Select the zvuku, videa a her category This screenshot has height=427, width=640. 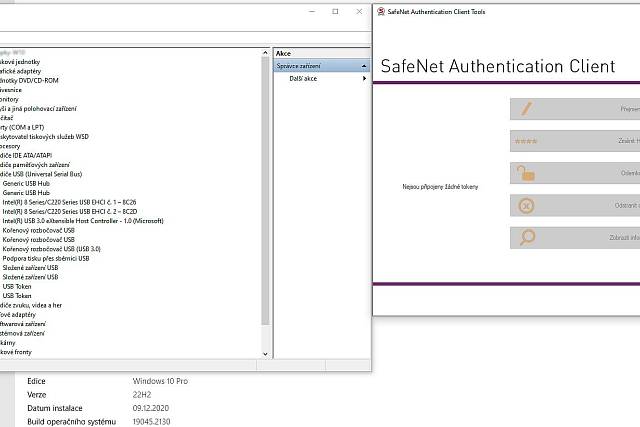31,305
